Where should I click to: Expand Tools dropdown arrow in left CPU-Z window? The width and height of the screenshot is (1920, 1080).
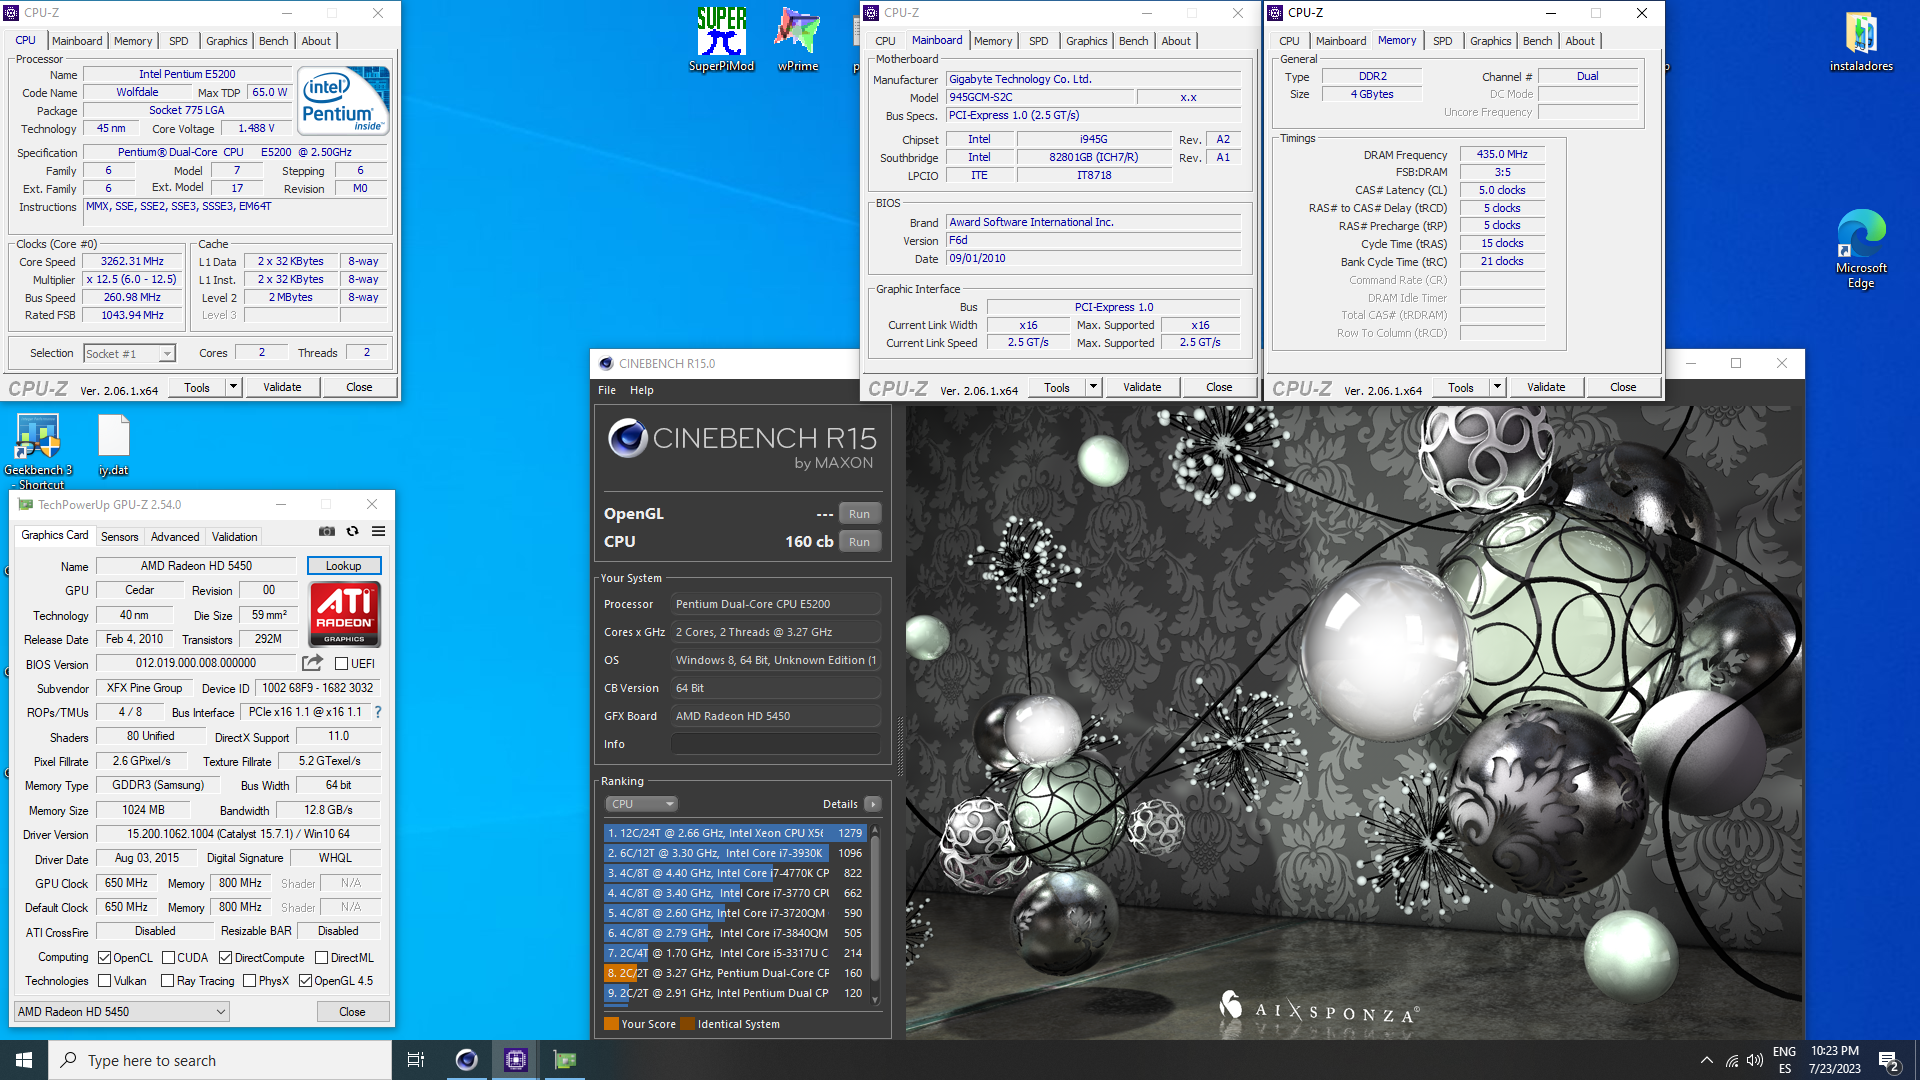(x=233, y=387)
